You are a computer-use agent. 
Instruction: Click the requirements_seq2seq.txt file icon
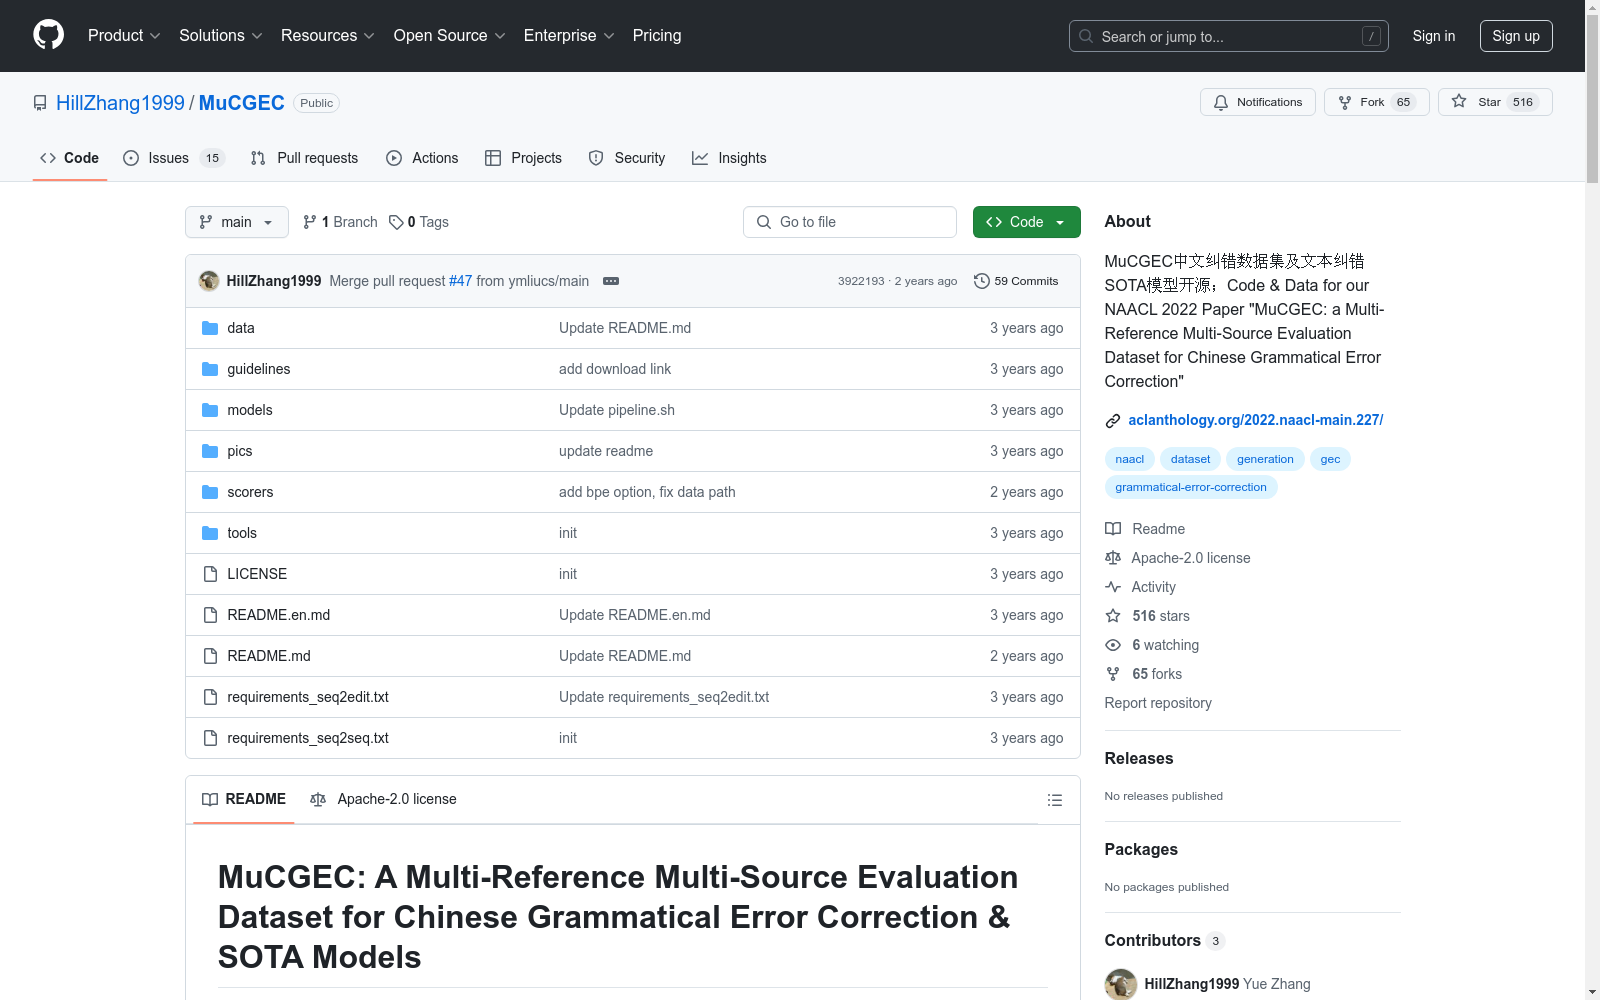[x=210, y=738]
